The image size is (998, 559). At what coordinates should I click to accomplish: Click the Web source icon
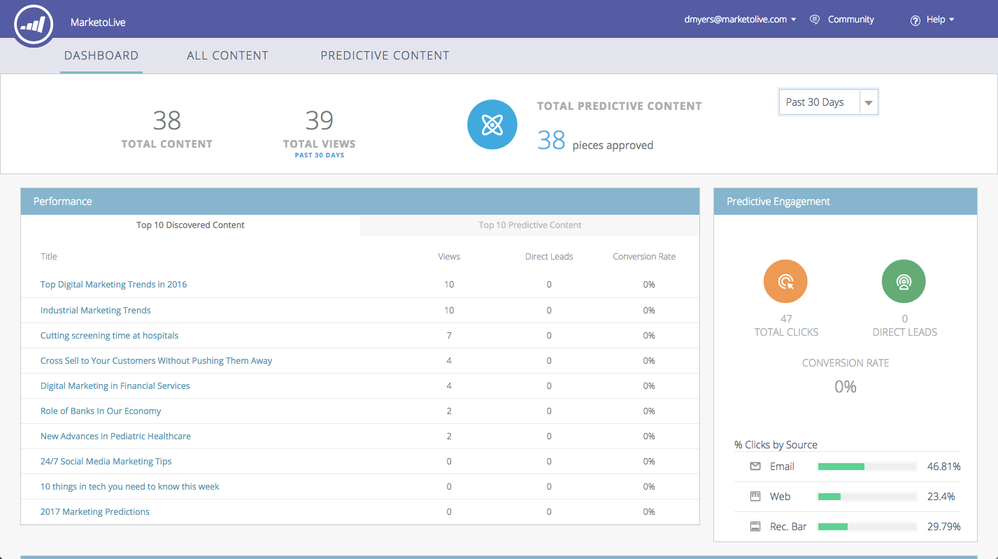tap(755, 496)
